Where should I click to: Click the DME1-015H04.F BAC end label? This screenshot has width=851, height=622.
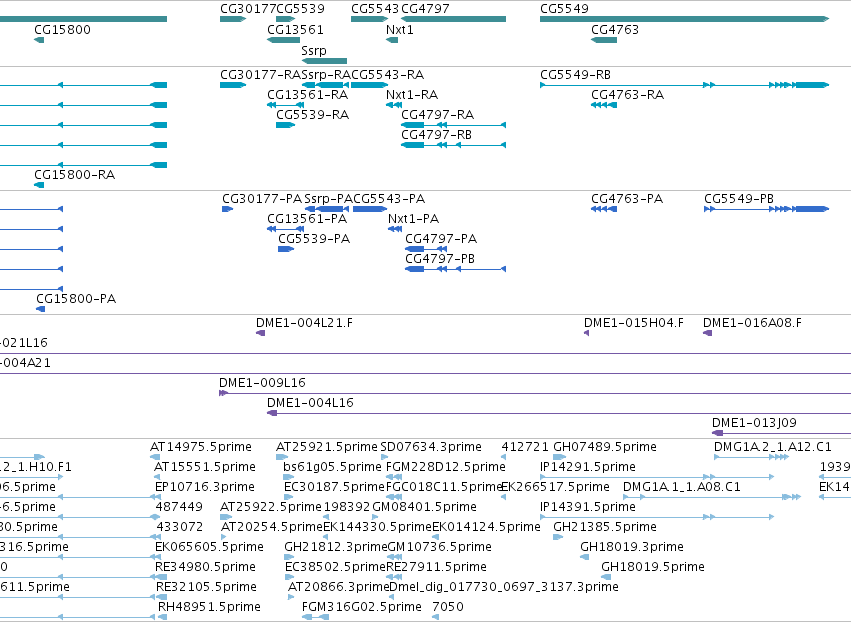point(634,323)
